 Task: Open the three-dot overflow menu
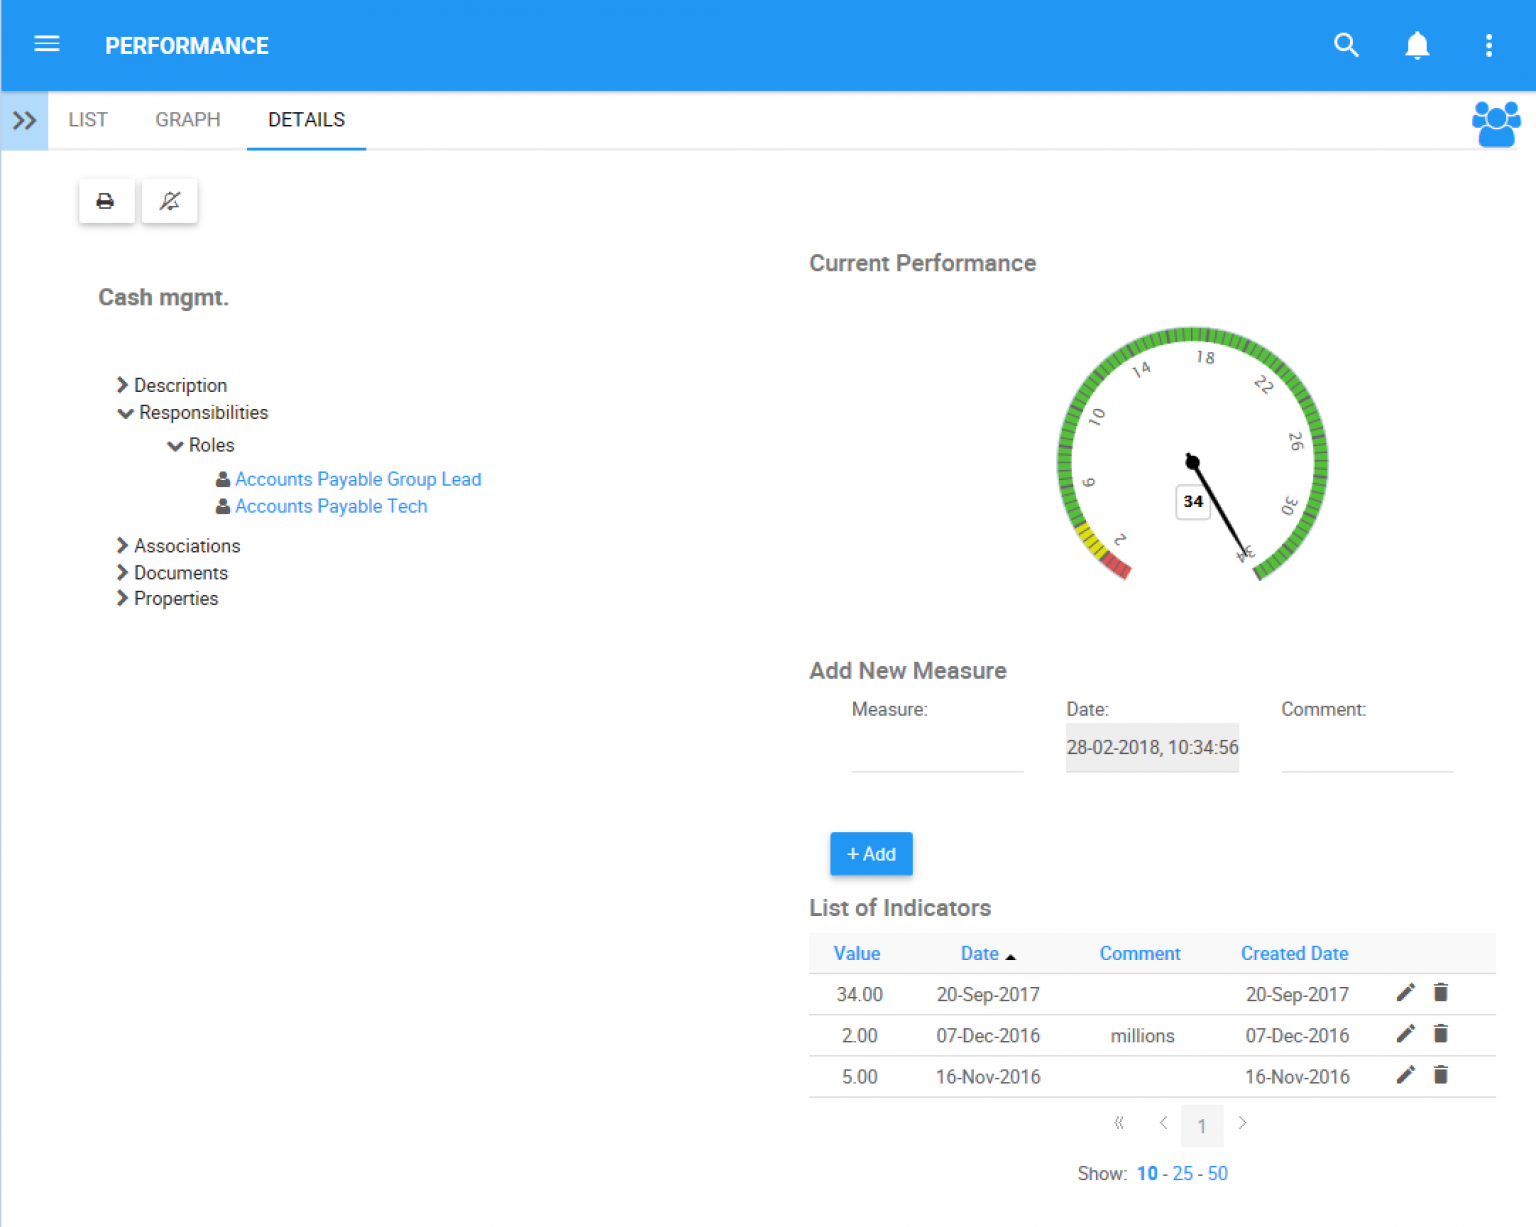tap(1489, 45)
